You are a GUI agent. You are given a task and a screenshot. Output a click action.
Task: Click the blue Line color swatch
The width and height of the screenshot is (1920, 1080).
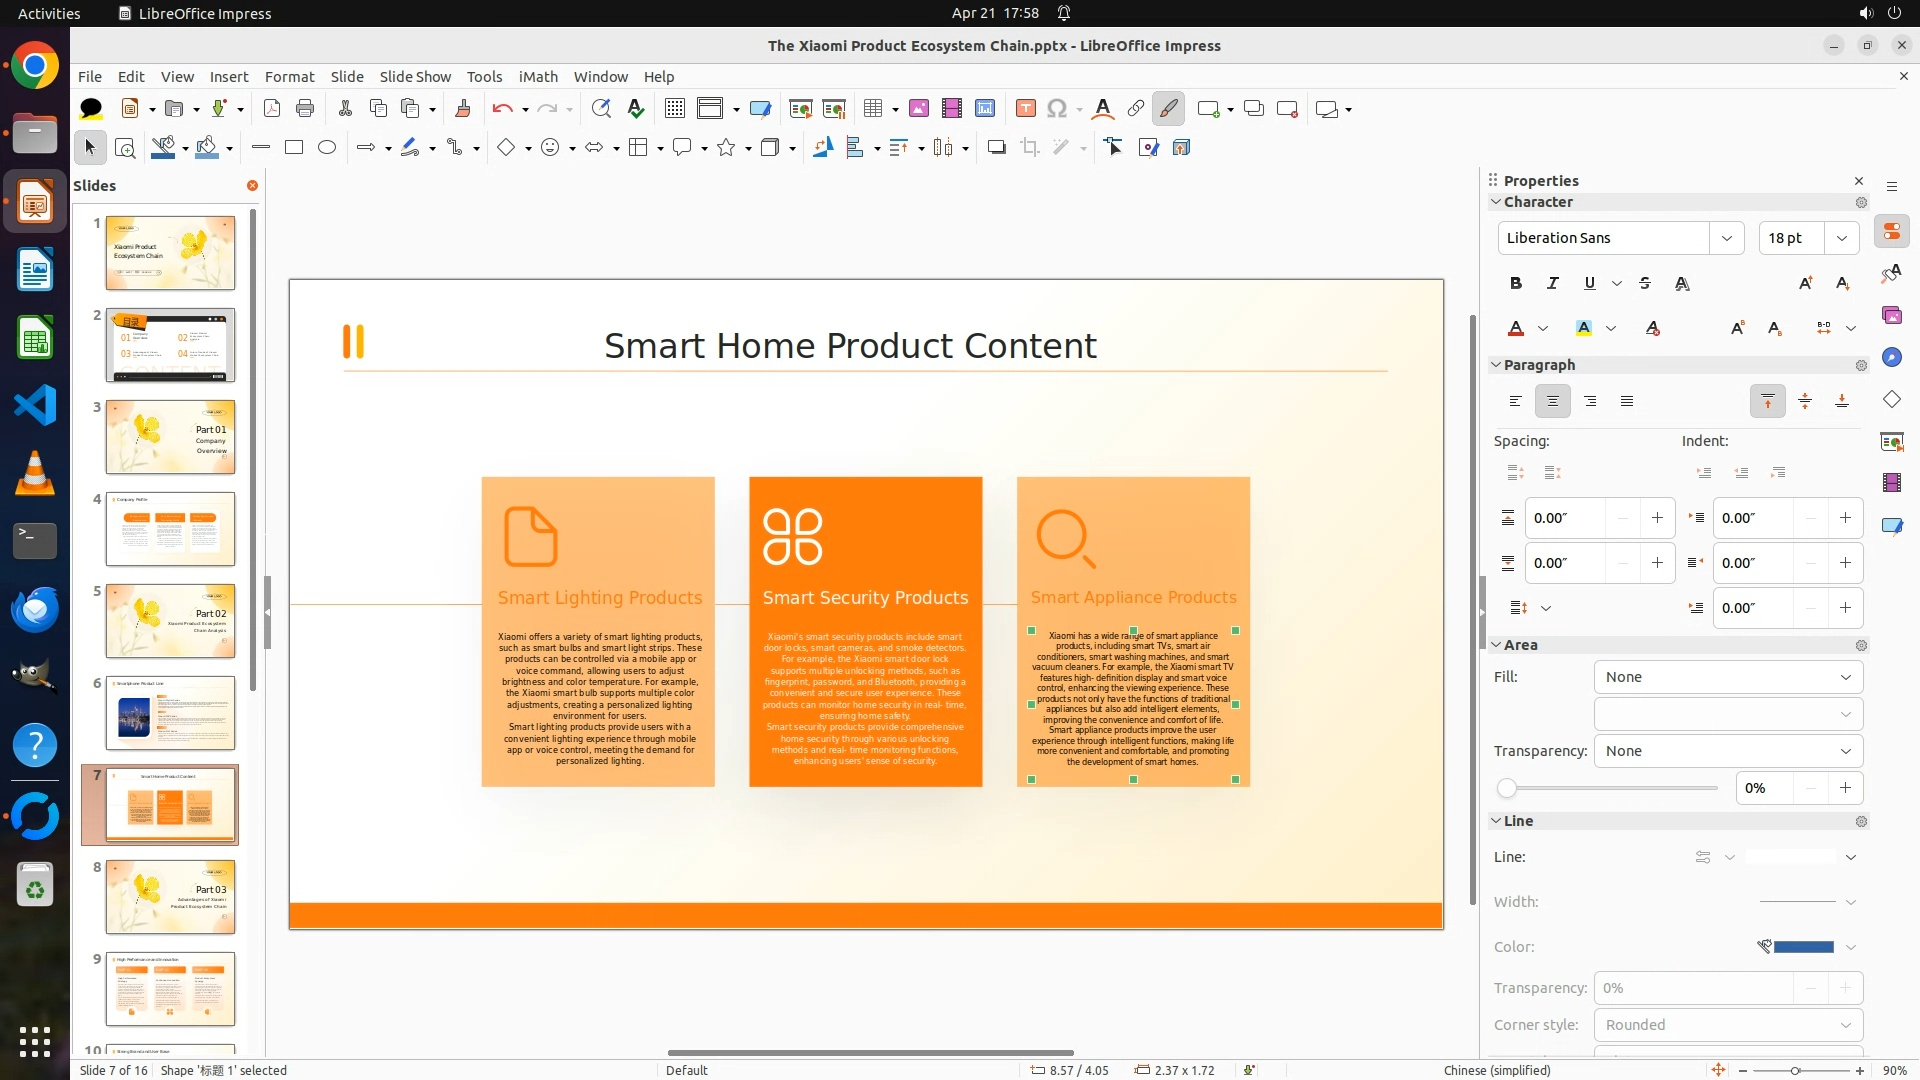tap(1803, 947)
